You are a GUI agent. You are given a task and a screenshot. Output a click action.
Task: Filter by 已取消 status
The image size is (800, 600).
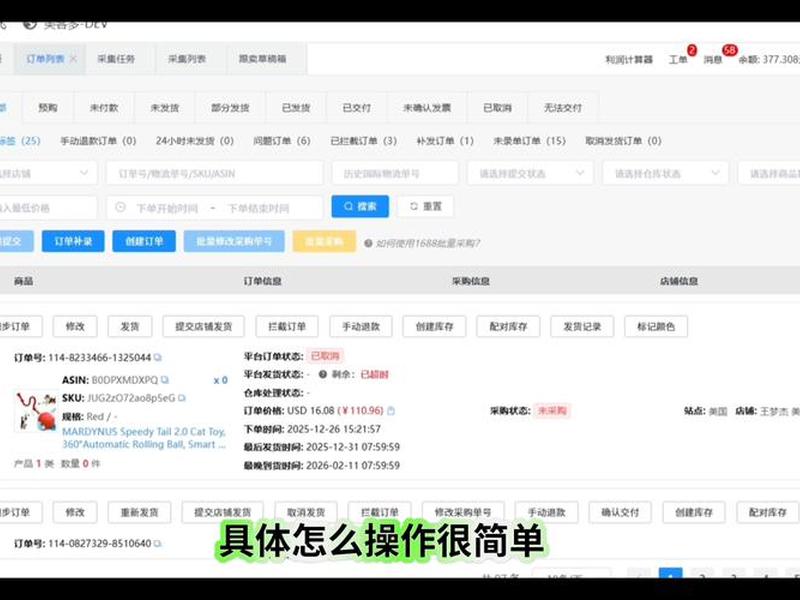coord(497,108)
